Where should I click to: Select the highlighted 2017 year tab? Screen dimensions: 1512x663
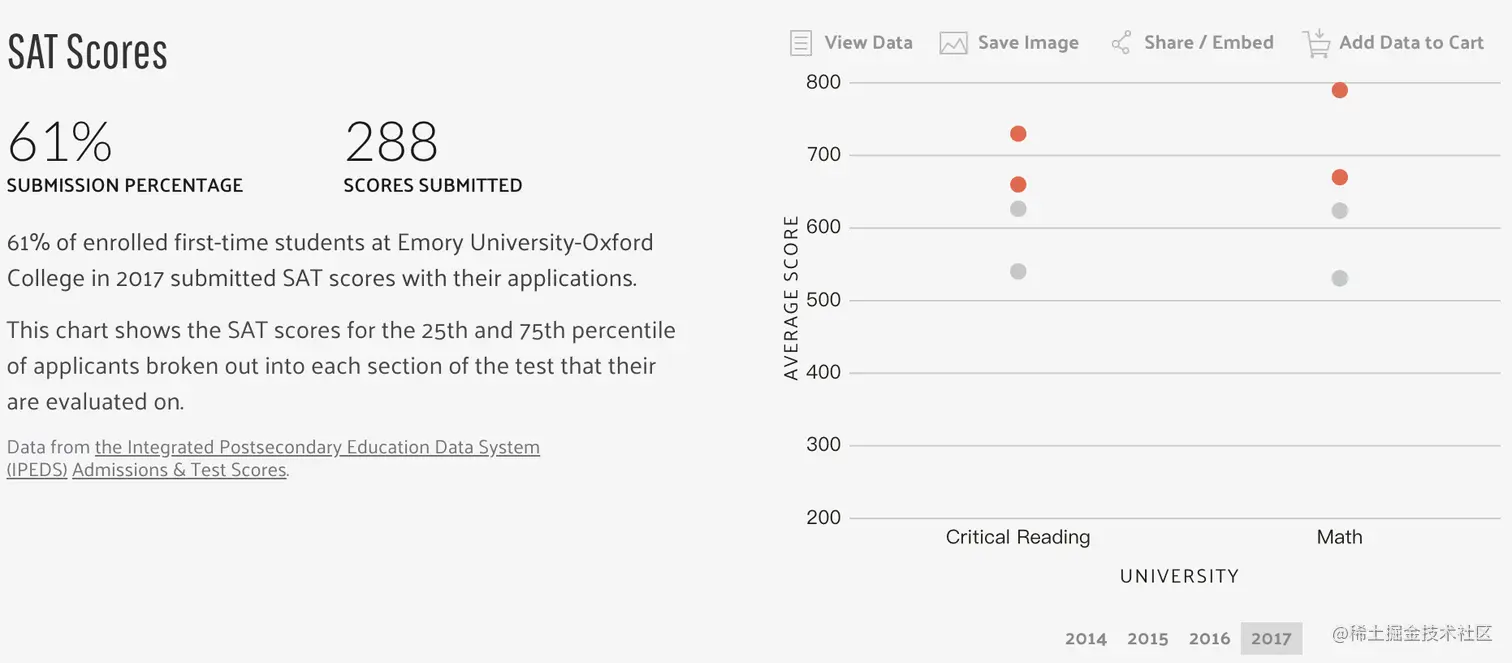pyautogui.click(x=1271, y=639)
